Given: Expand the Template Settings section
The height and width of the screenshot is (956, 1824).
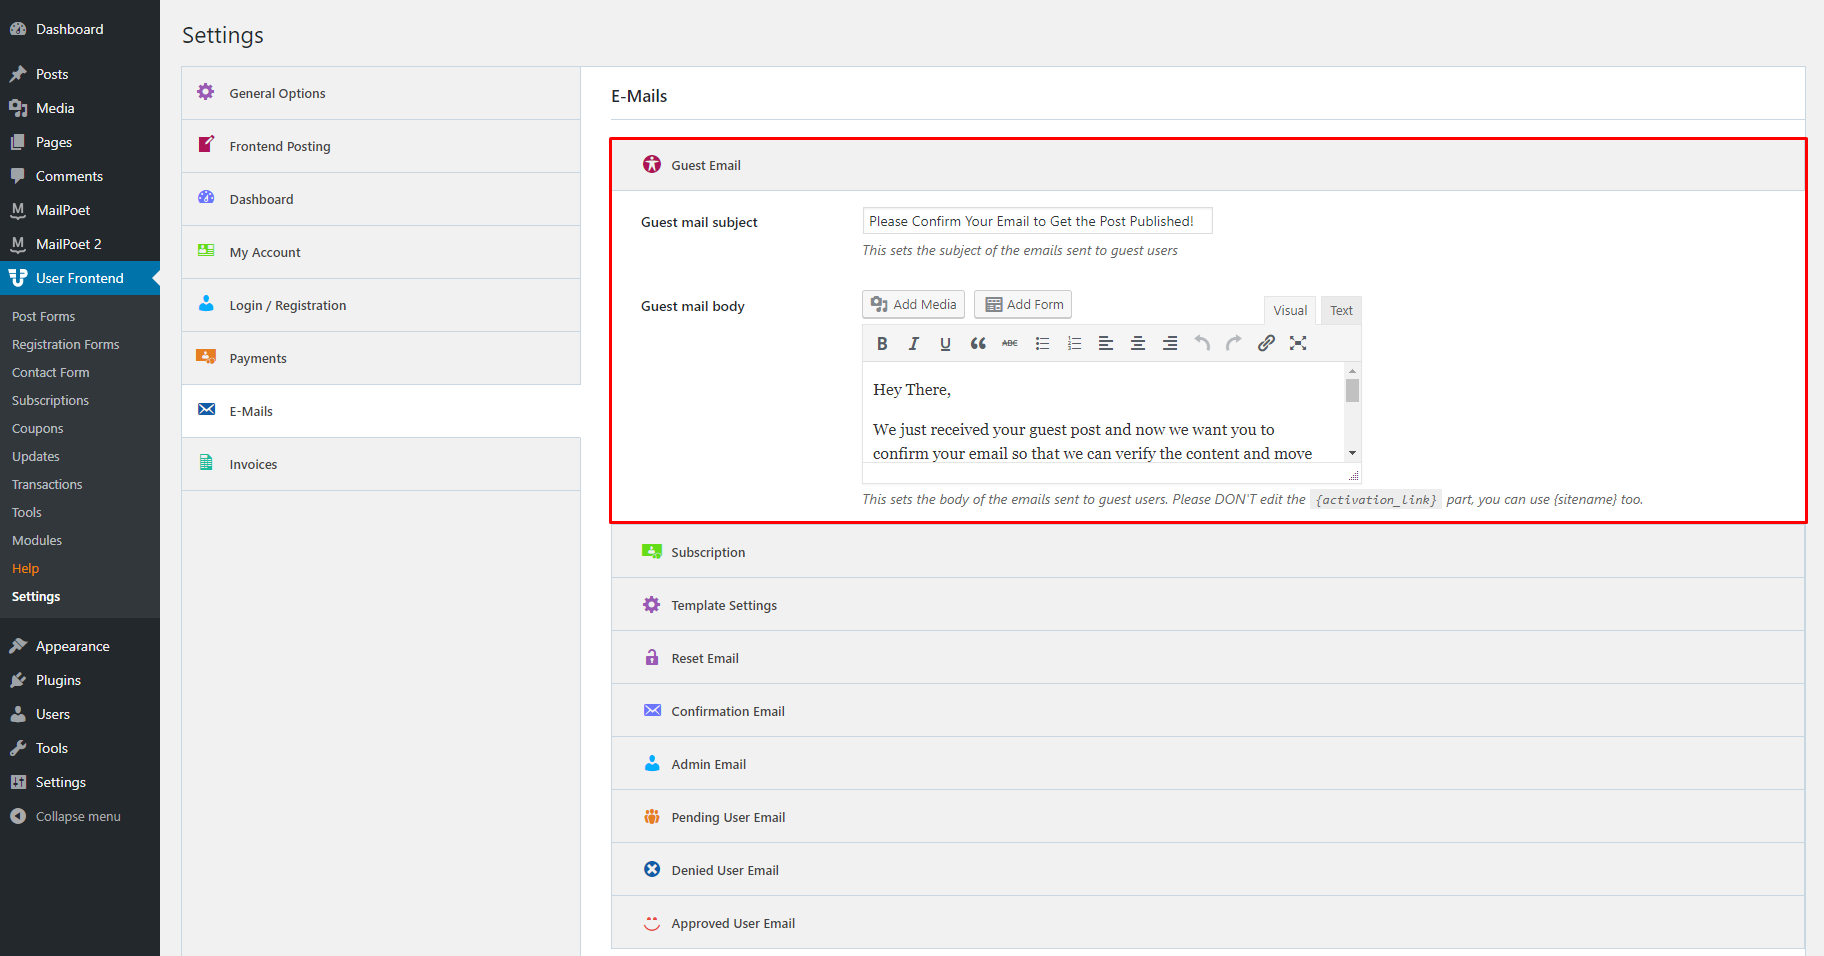Looking at the screenshot, I should 1208,605.
